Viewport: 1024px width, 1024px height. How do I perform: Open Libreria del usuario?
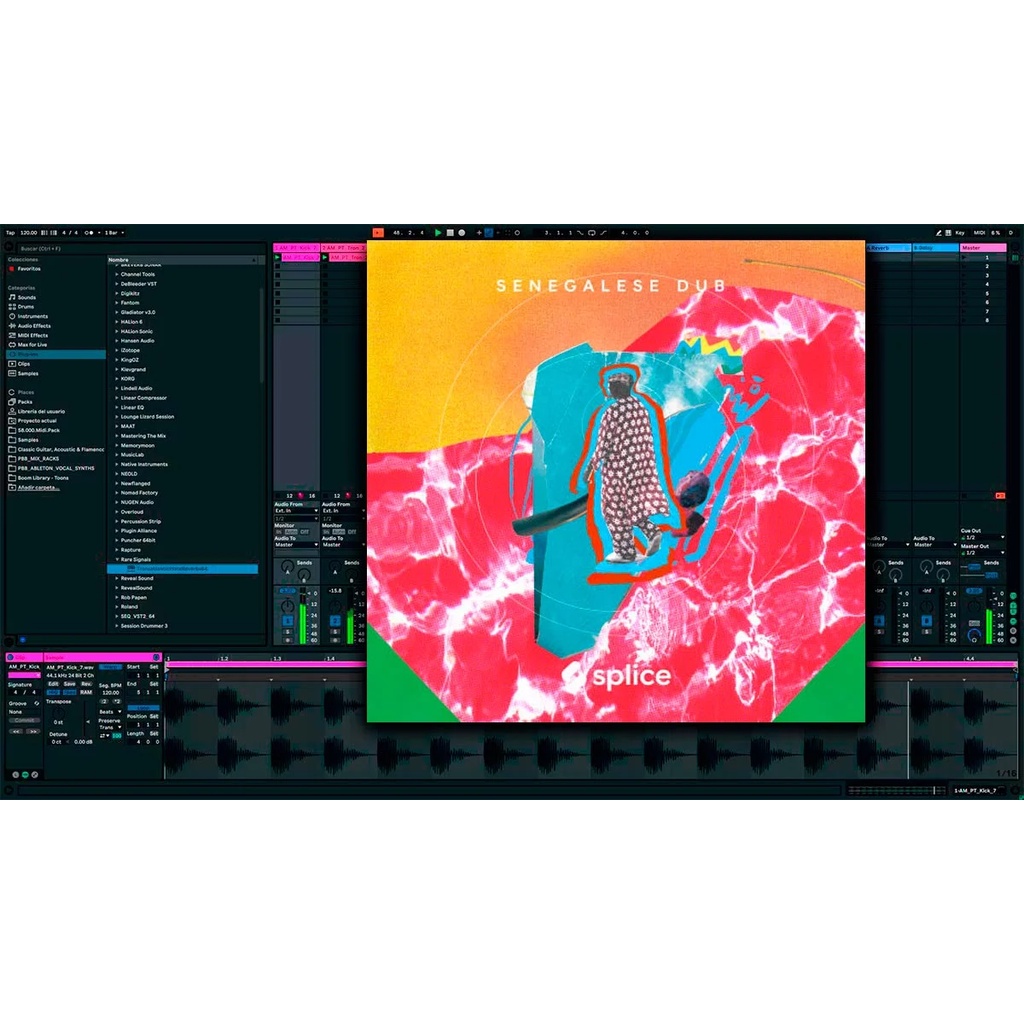(x=41, y=411)
